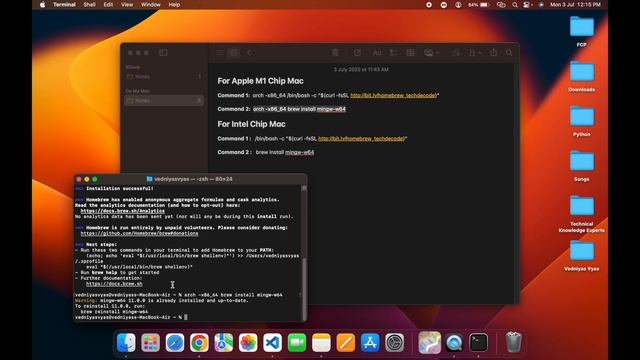
Task: Switch Notes to list view
Action: (220, 53)
